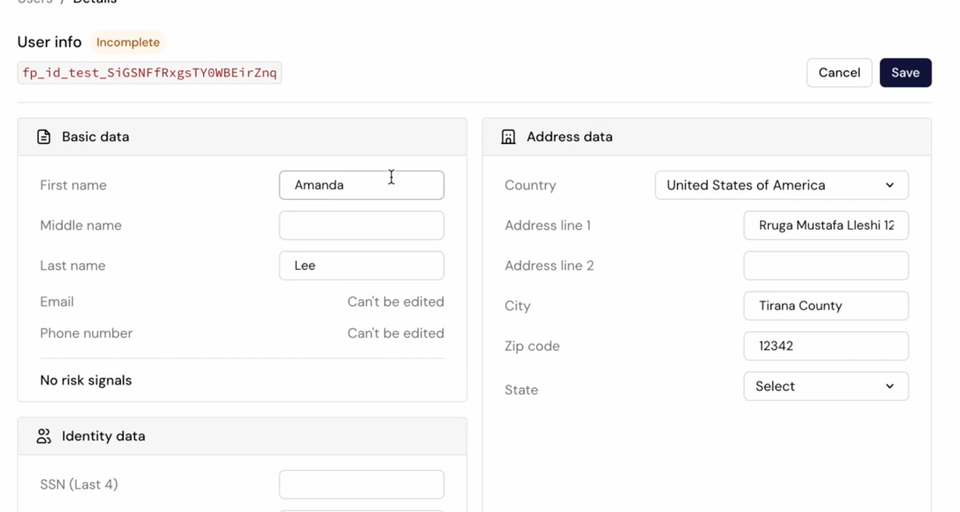Click into the Address line 1 field
Screen dimensions: 960x512
[825, 225]
